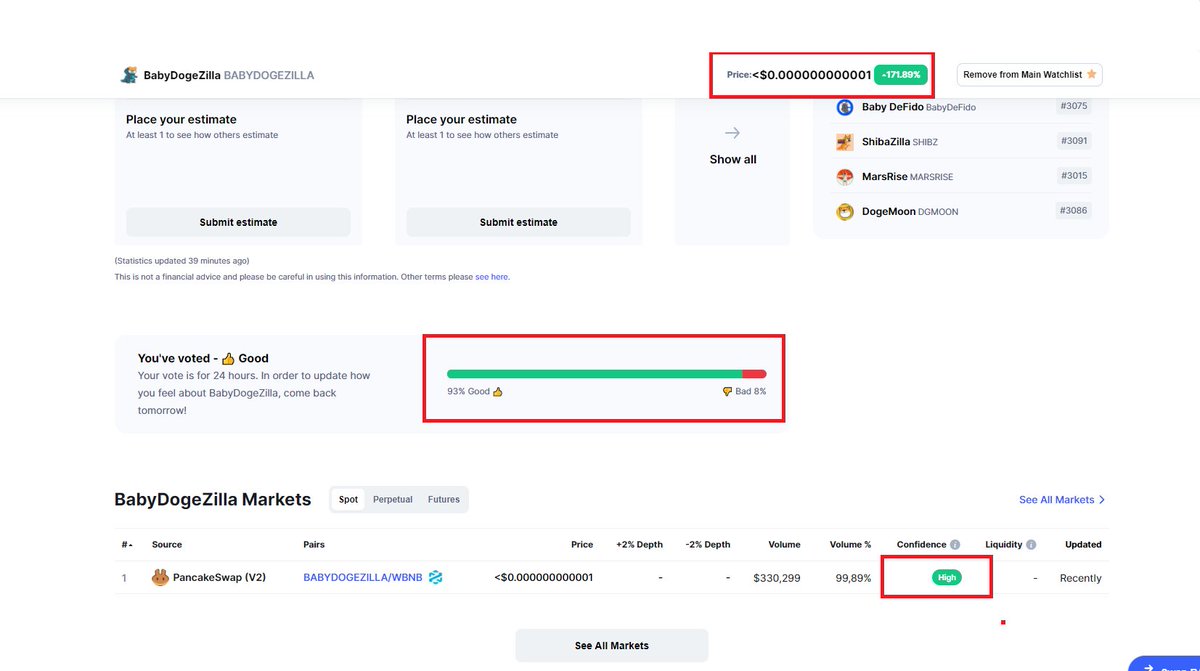Image resolution: width=1200 pixels, height=671 pixels.
Task: Click the arrow icon above Show all
Action: (x=733, y=133)
